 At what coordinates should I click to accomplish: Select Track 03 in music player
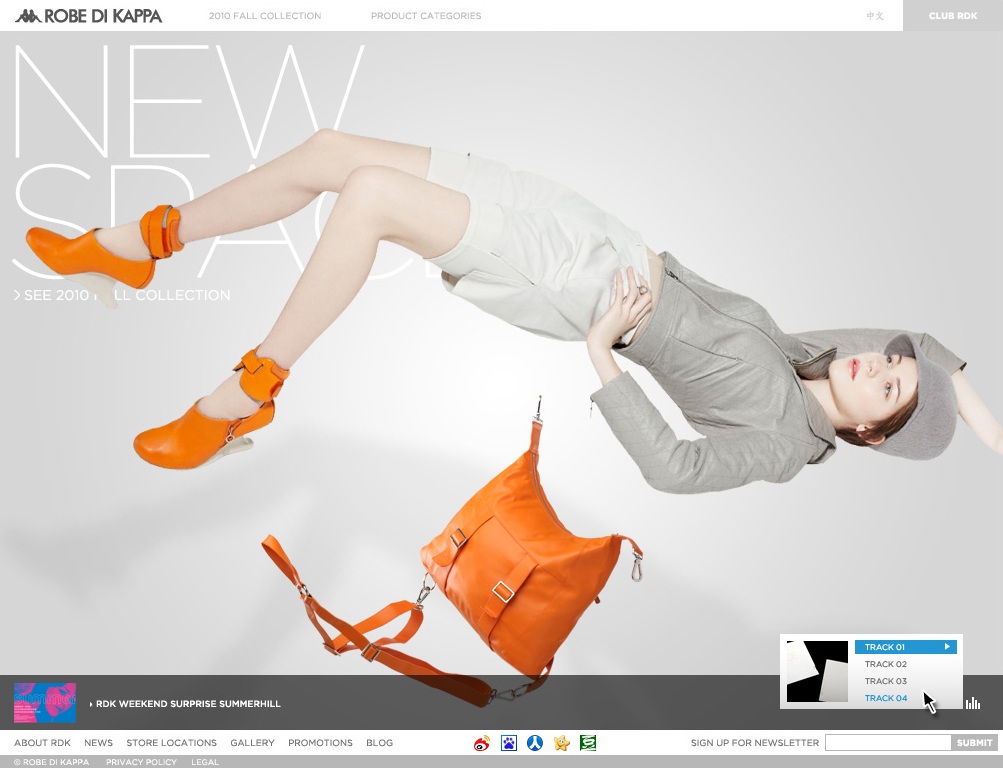click(x=886, y=681)
